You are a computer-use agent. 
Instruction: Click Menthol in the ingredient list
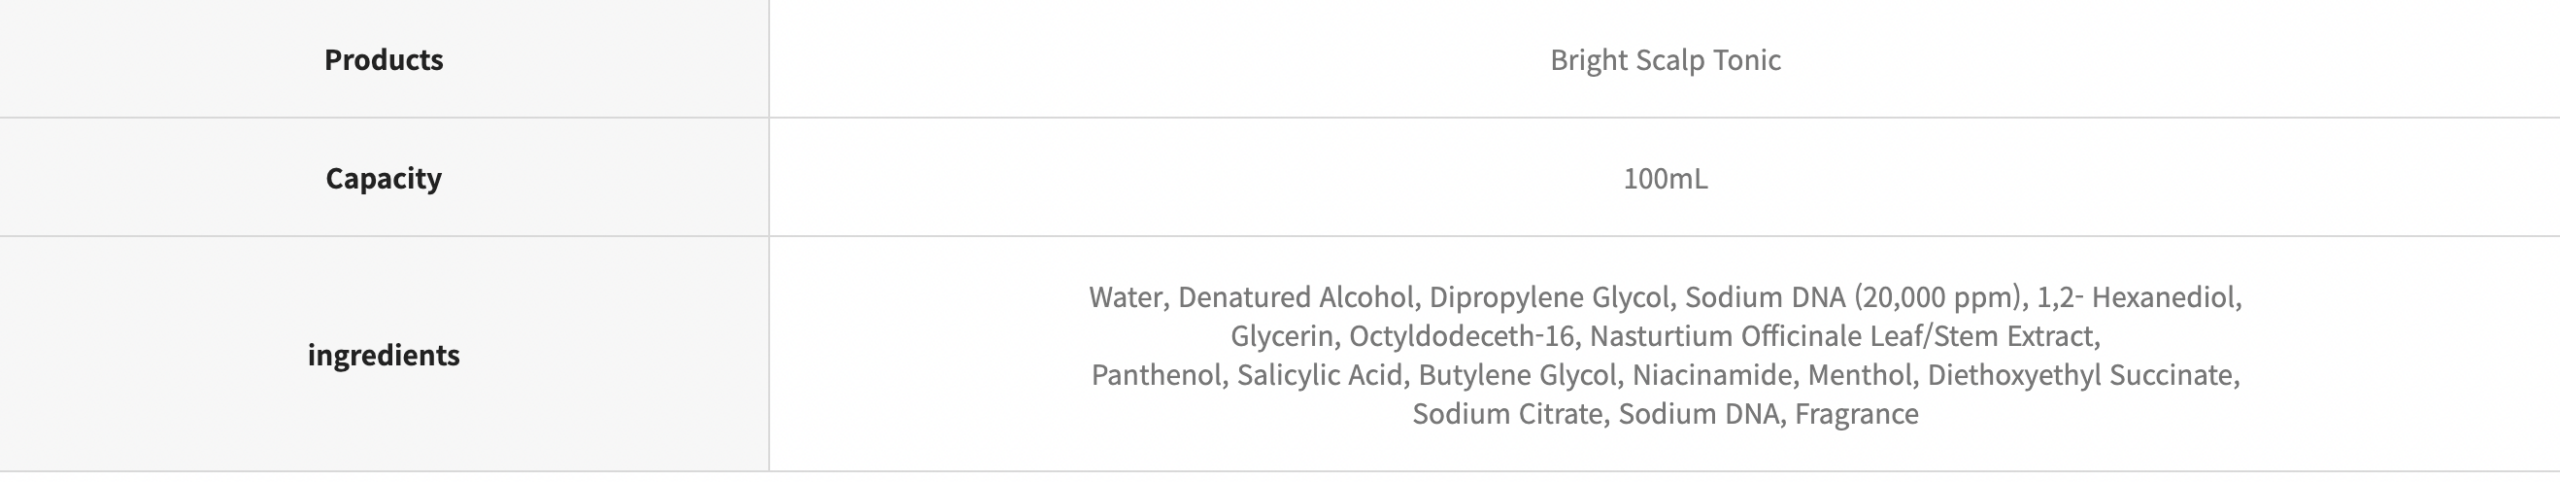pyautogui.click(x=1859, y=375)
